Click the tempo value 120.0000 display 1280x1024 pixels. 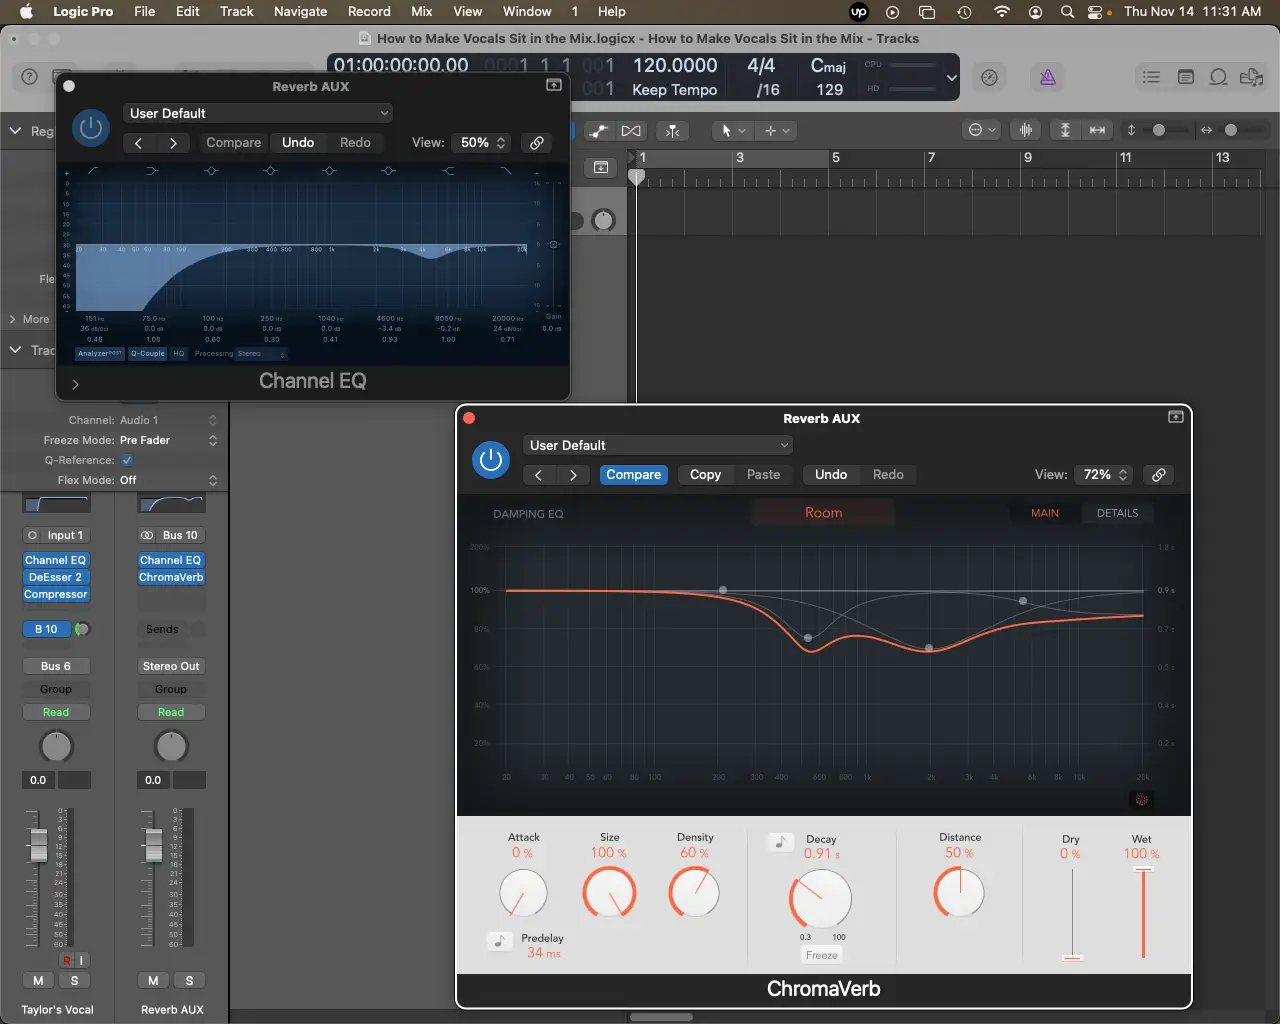[675, 66]
